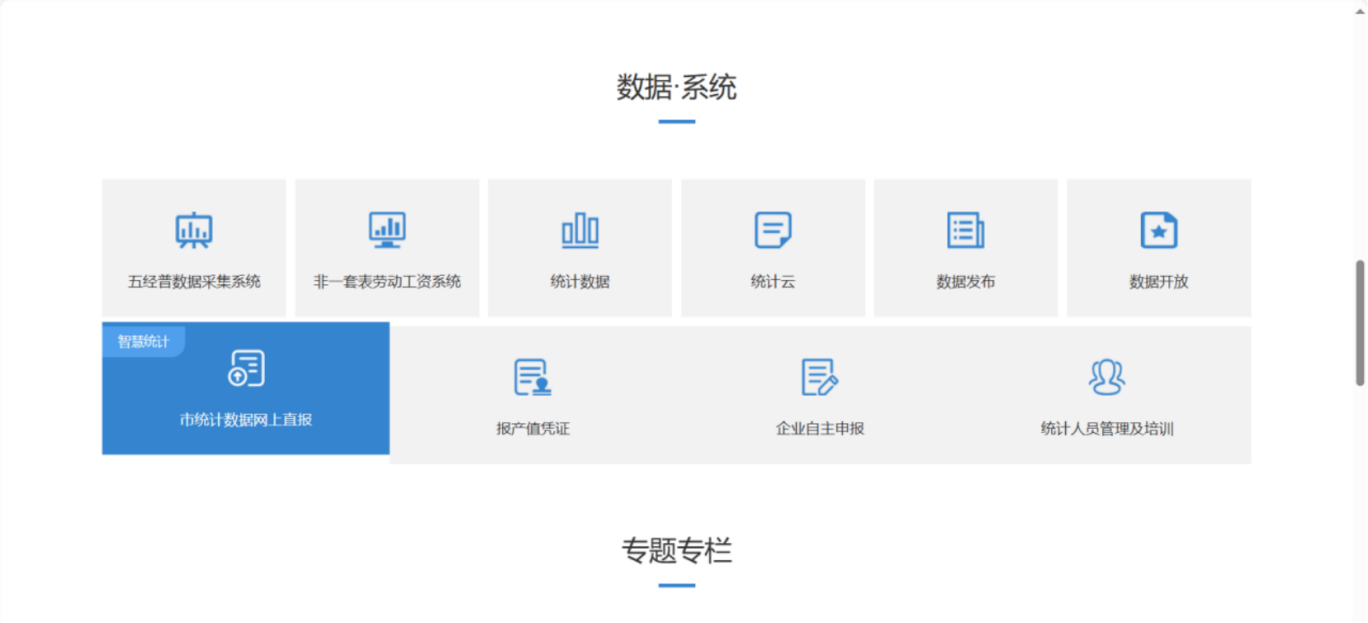1368x623 pixels.
Task: Click the 报产值凭证 certificate icon
Action: [x=533, y=377]
